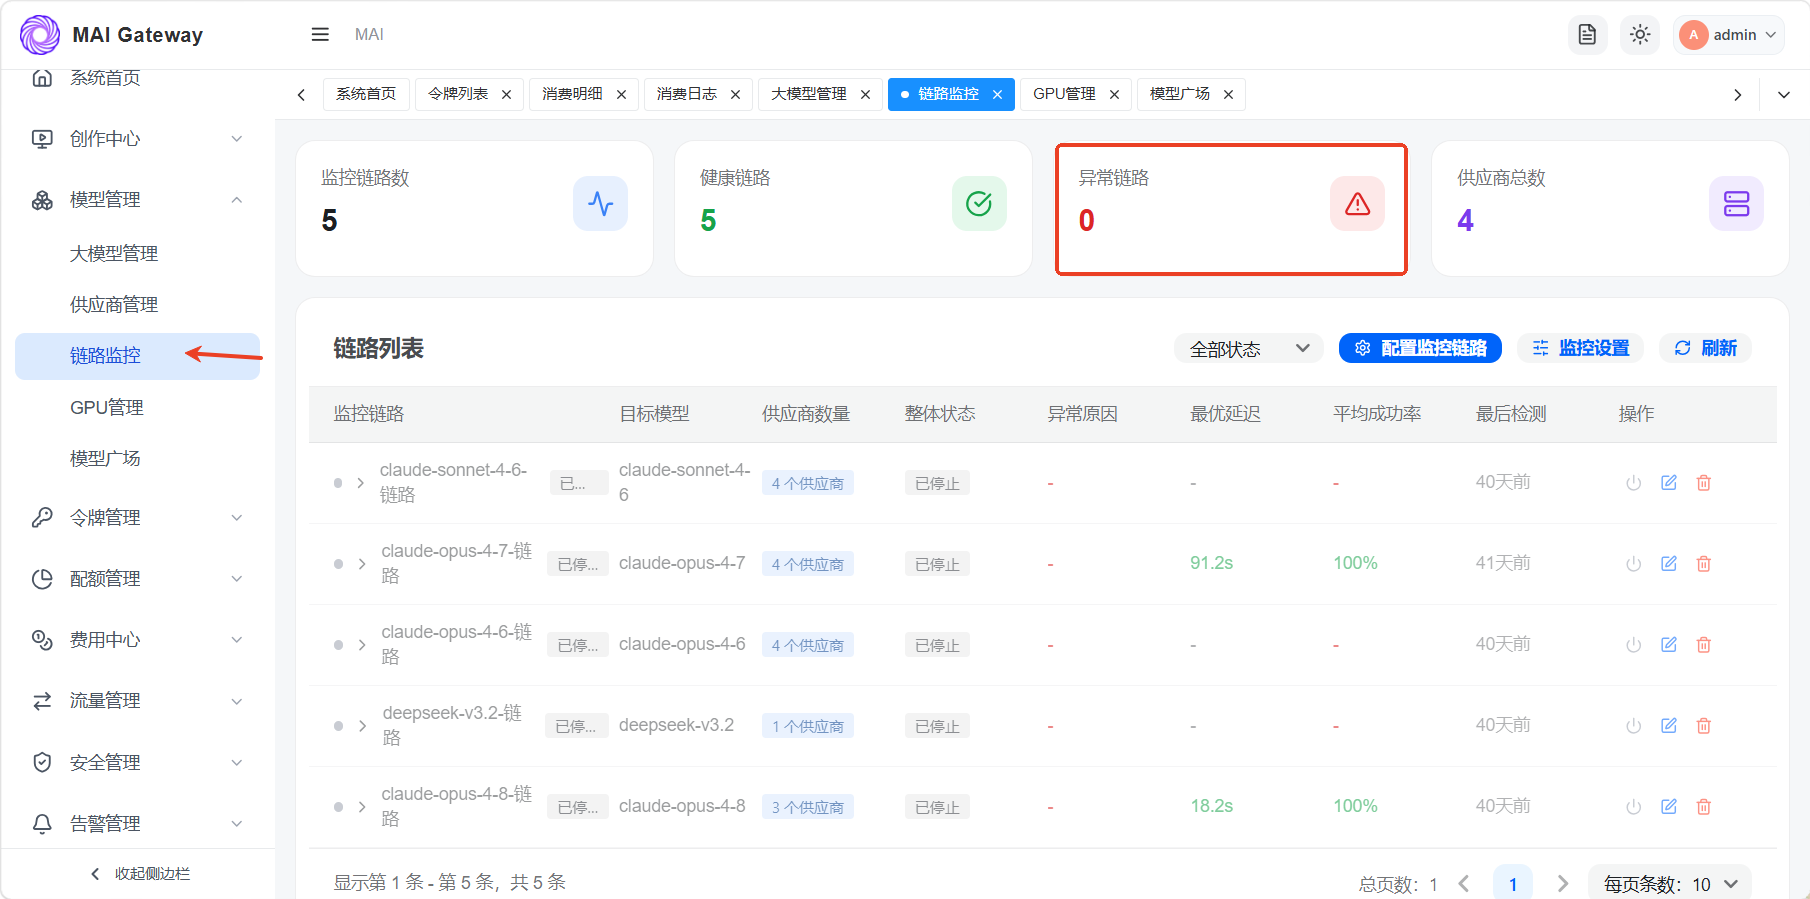Toggle power for claude-opus-4-7 chain
The width and height of the screenshot is (1810, 899).
click(x=1634, y=564)
